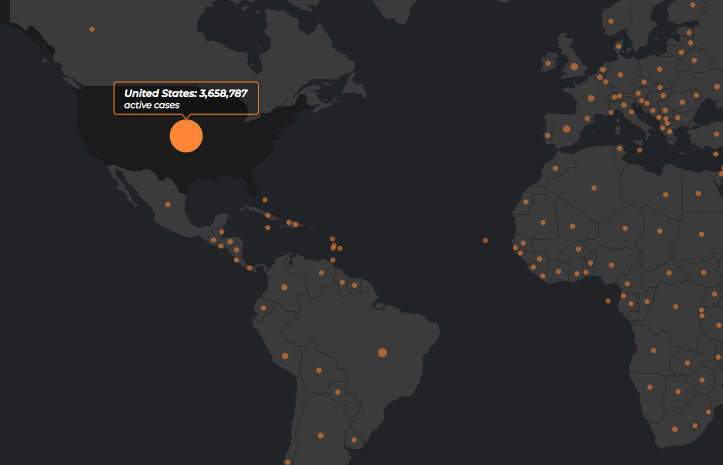Select the Canada case marker
Viewport: 723px width, 465px height.
pos(92,30)
